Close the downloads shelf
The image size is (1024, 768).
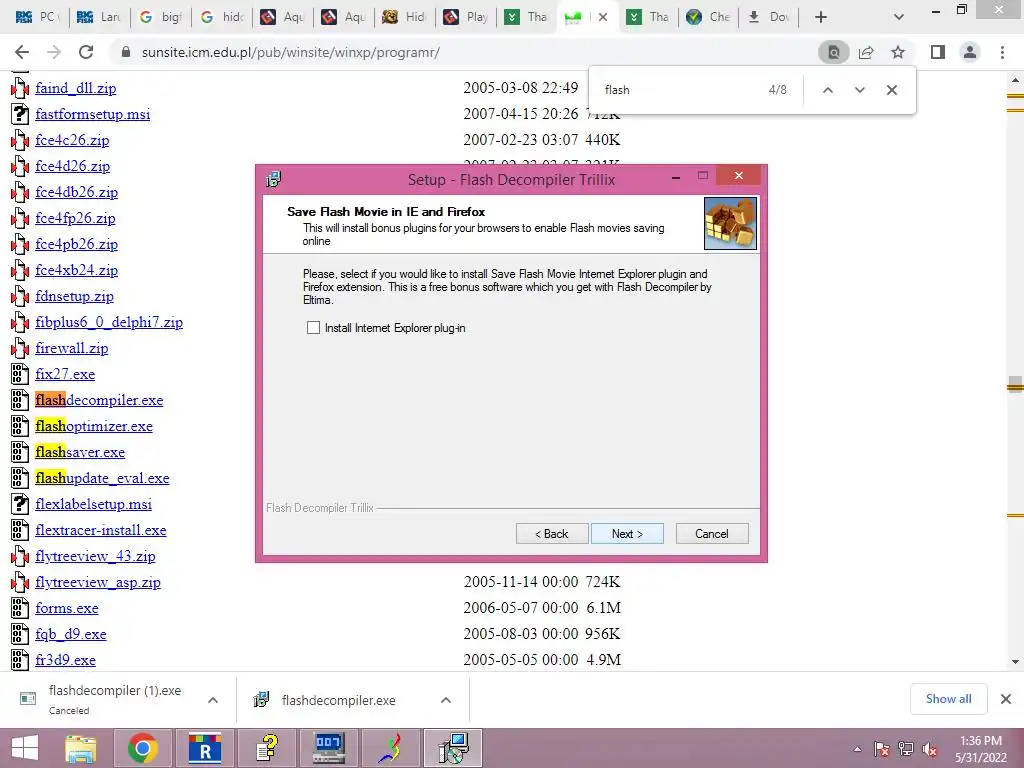(x=1006, y=699)
